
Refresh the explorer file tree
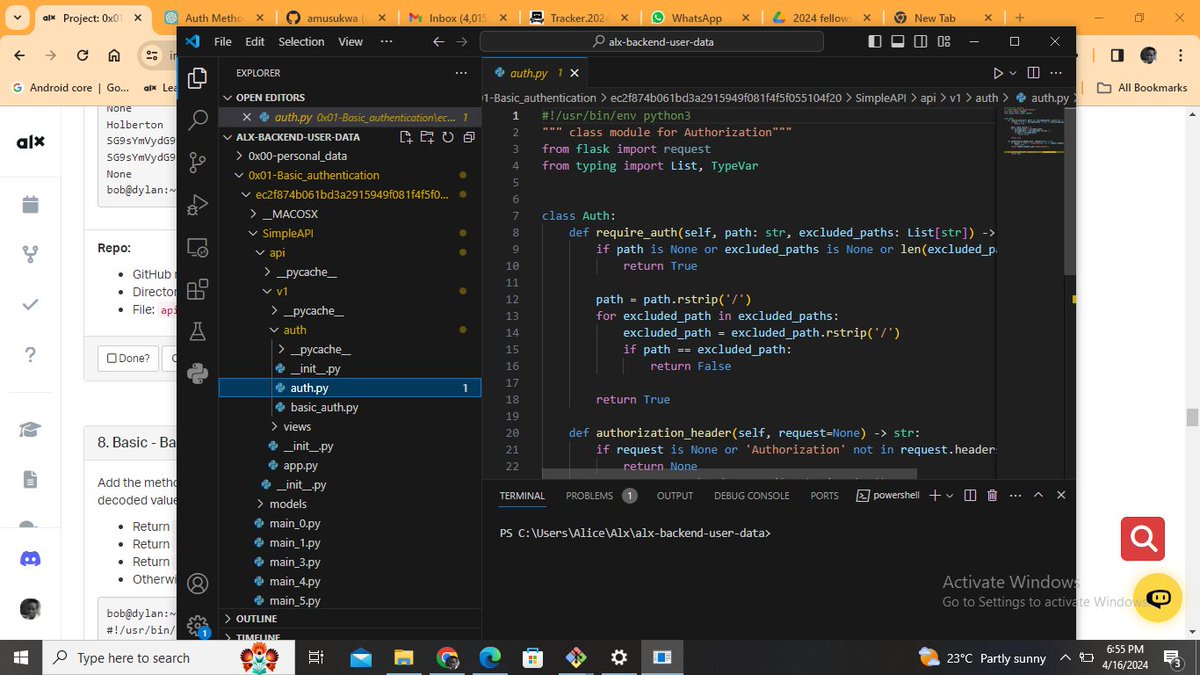click(447, 137)
